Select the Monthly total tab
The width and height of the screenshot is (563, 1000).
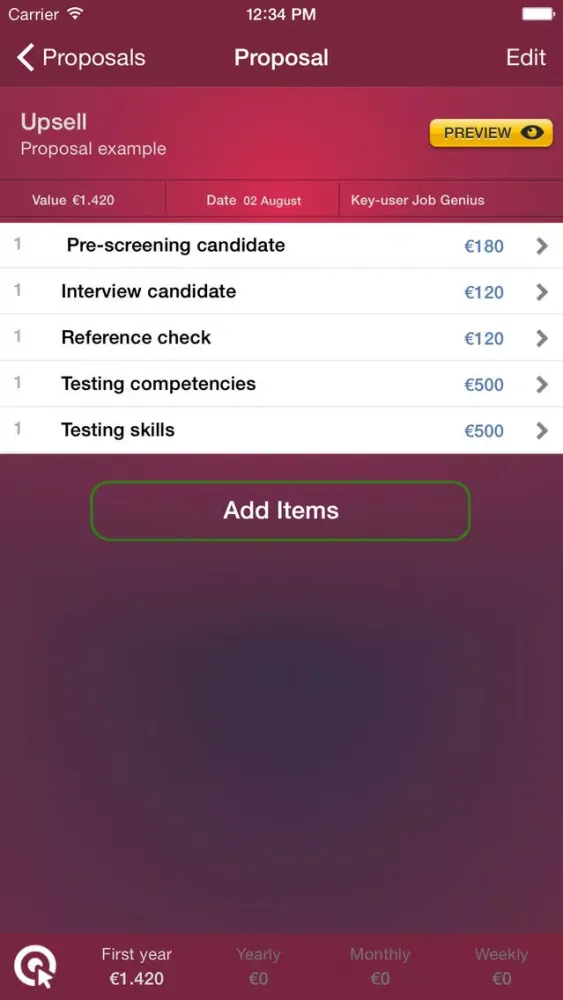380,966
